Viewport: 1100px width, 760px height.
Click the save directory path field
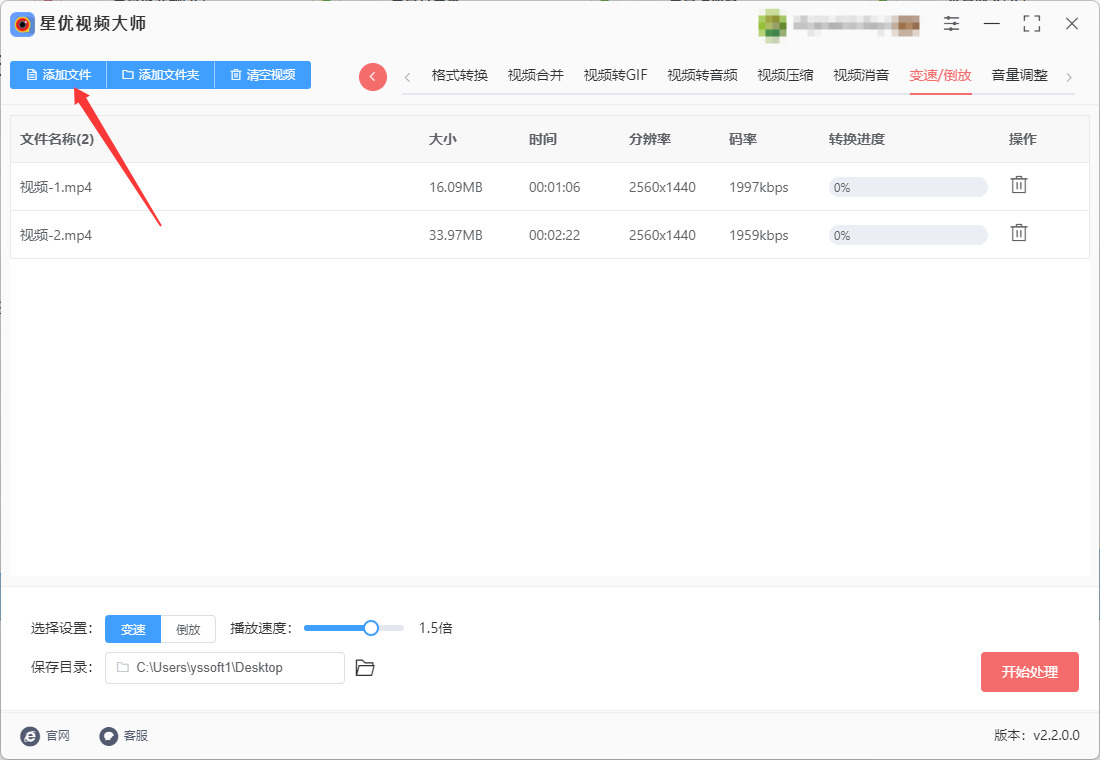pyautogui.click(x=224, y=668)
